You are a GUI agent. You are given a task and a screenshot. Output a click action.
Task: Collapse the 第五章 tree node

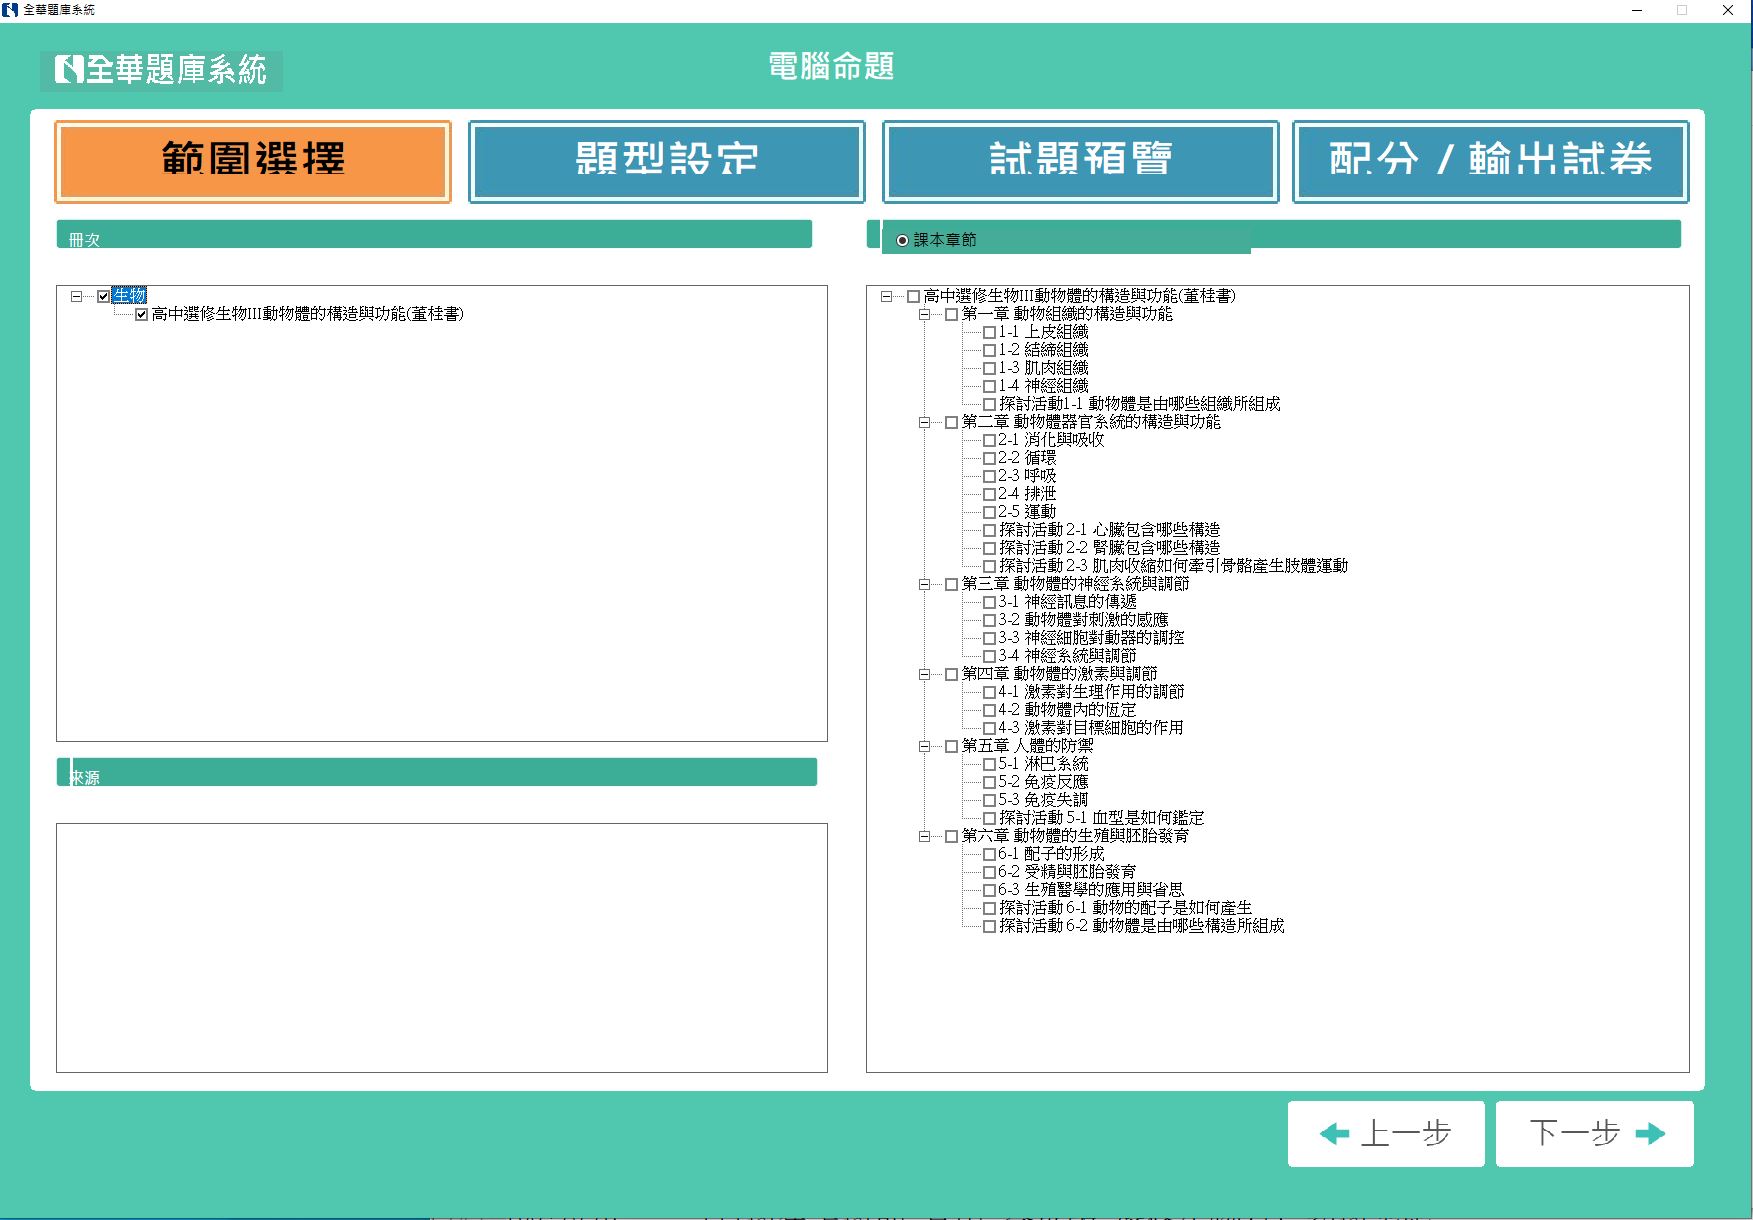(925, 746)
